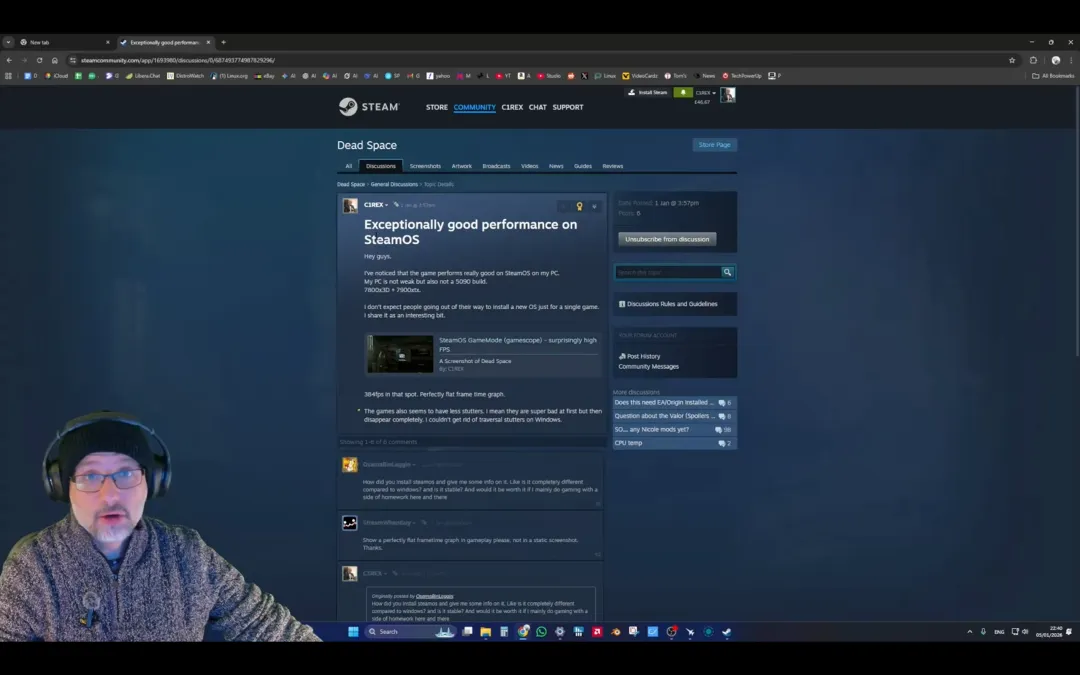Open the green notifications bell

[x=683, y=92]
